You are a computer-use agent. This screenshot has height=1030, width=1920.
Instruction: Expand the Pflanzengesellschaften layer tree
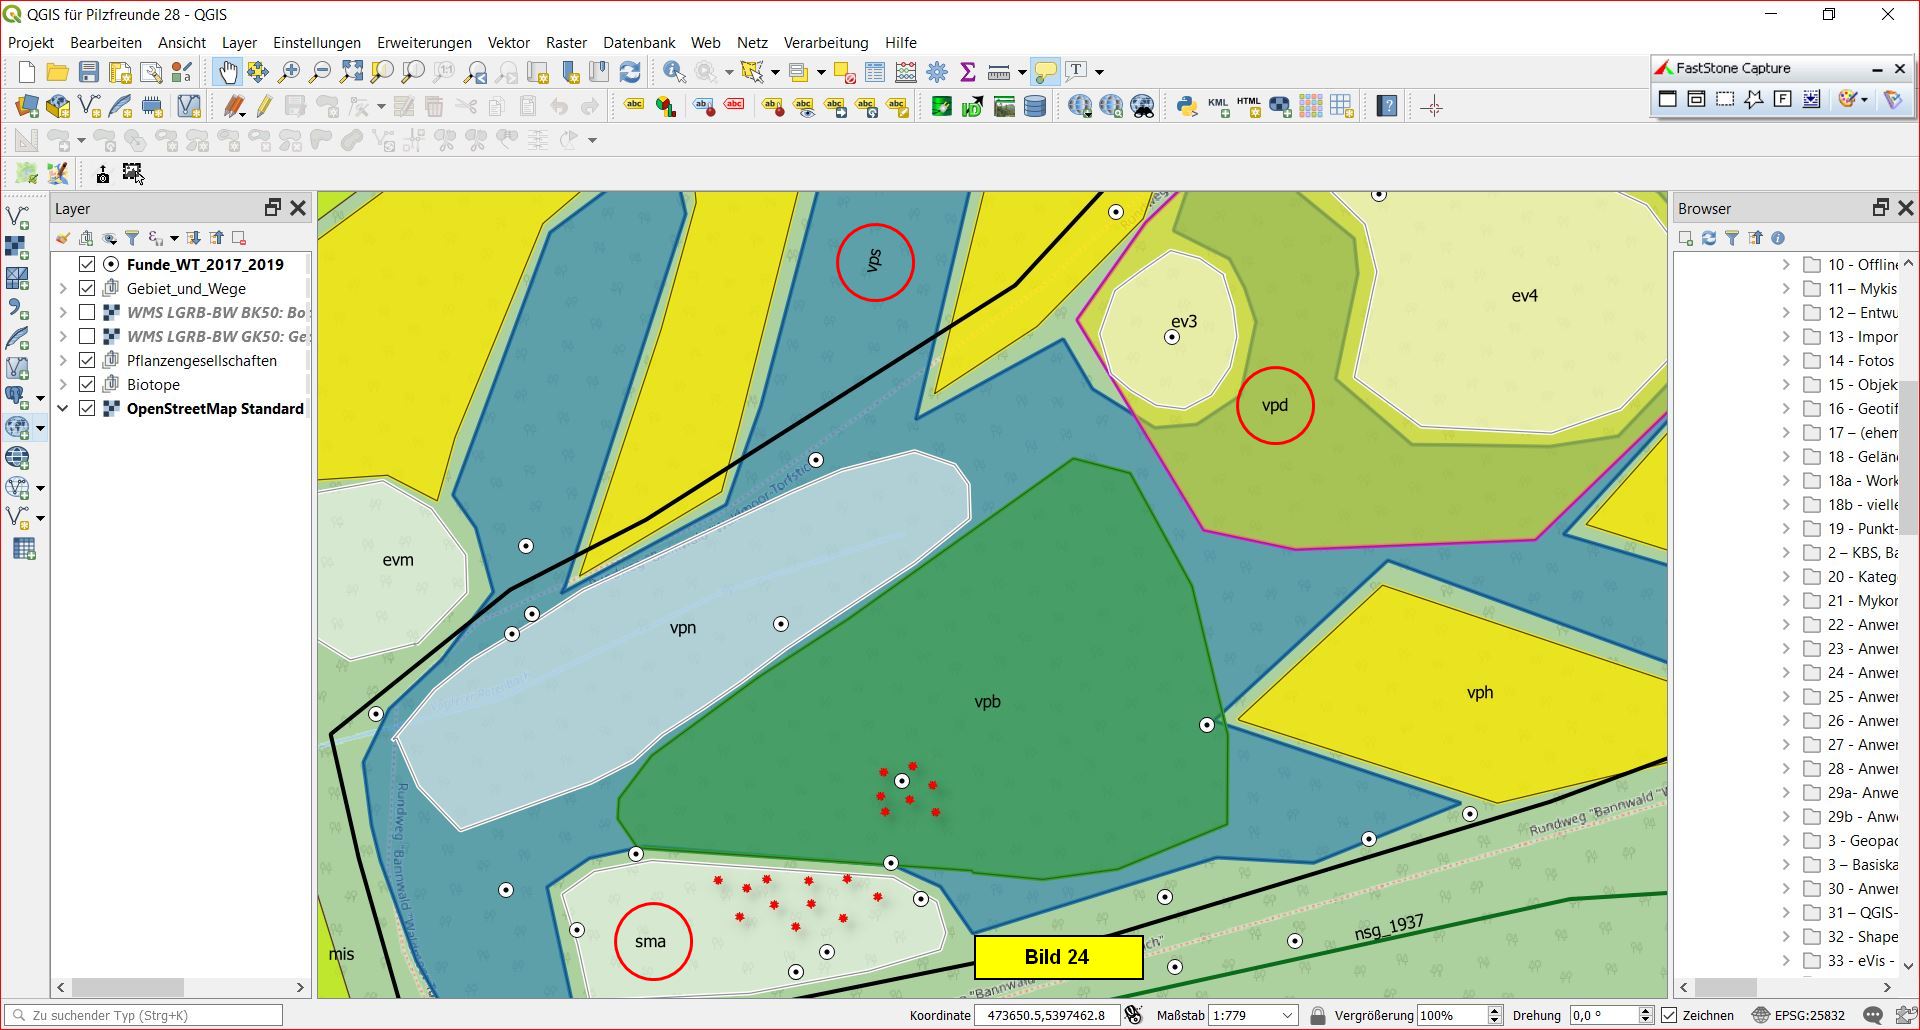click(x=63, y=361)
